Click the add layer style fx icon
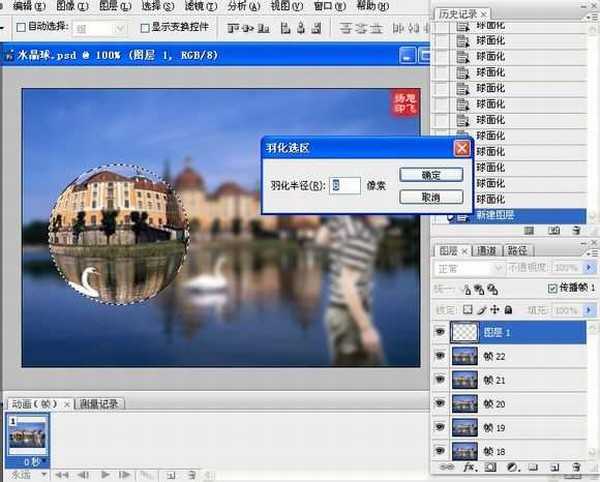 (467, 467)
